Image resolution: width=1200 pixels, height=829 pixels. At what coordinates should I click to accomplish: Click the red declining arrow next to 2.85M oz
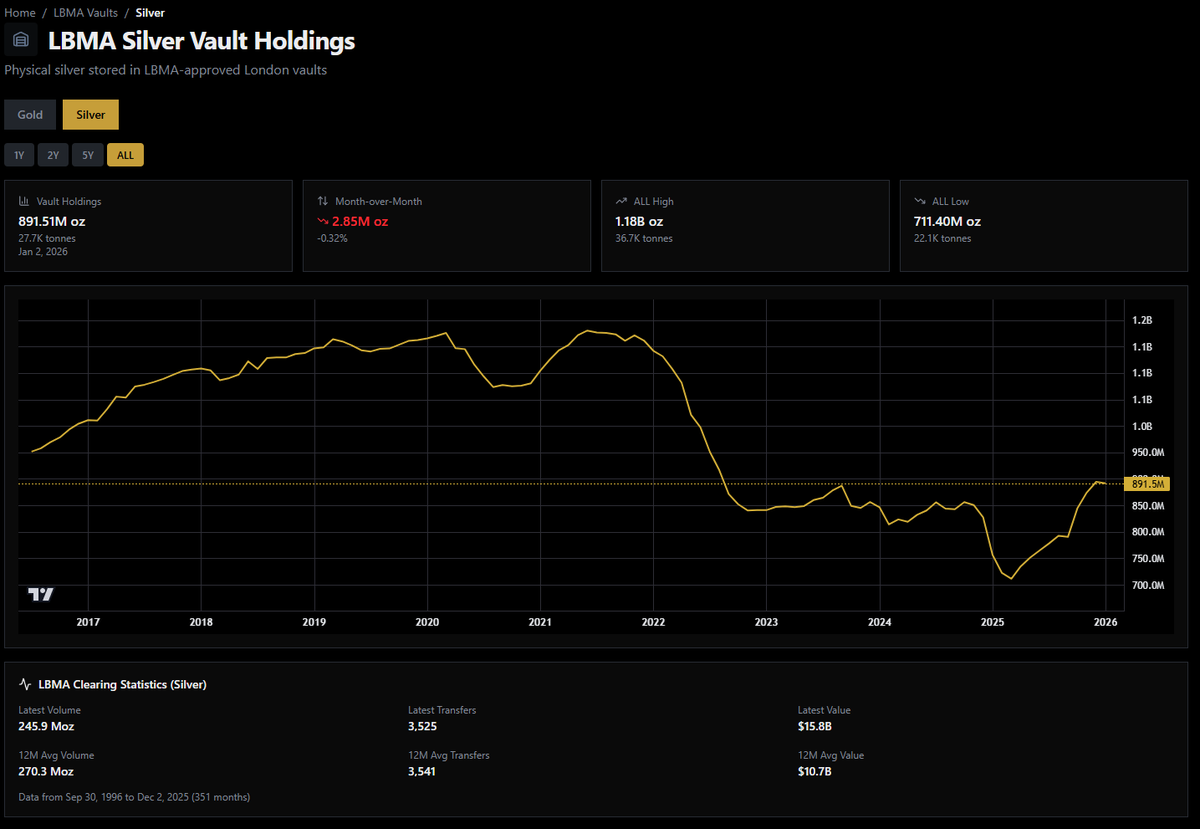click(x=322, y=220)
